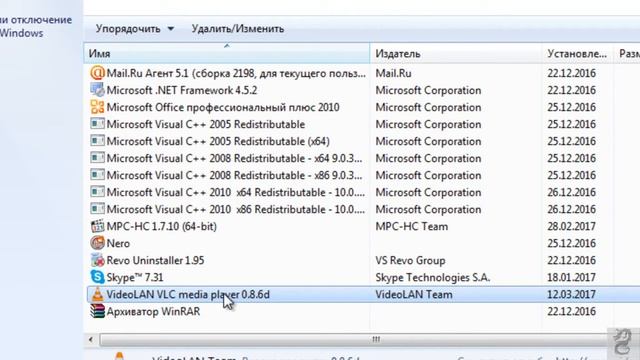
Task: Select VideoLAN VLC media player 0.8.6d
Action: (188, 294)
